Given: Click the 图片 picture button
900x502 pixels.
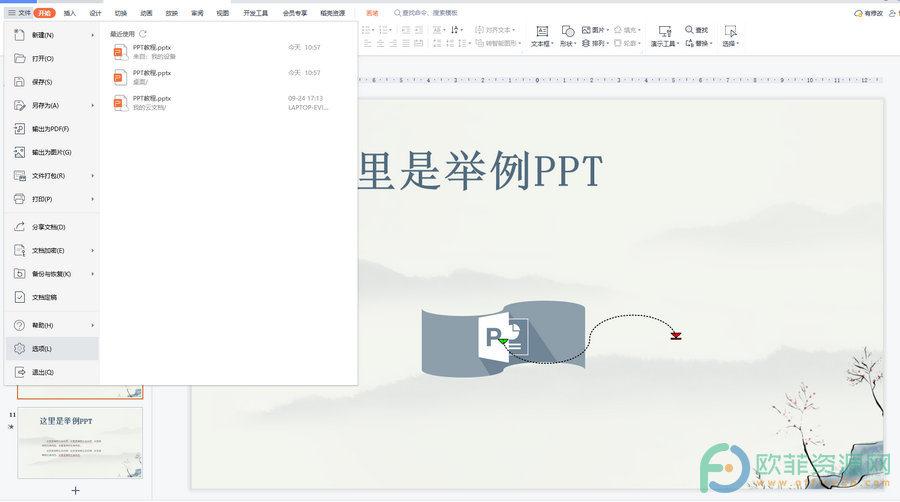Looking at the screenshot, I should coord(595,30).
